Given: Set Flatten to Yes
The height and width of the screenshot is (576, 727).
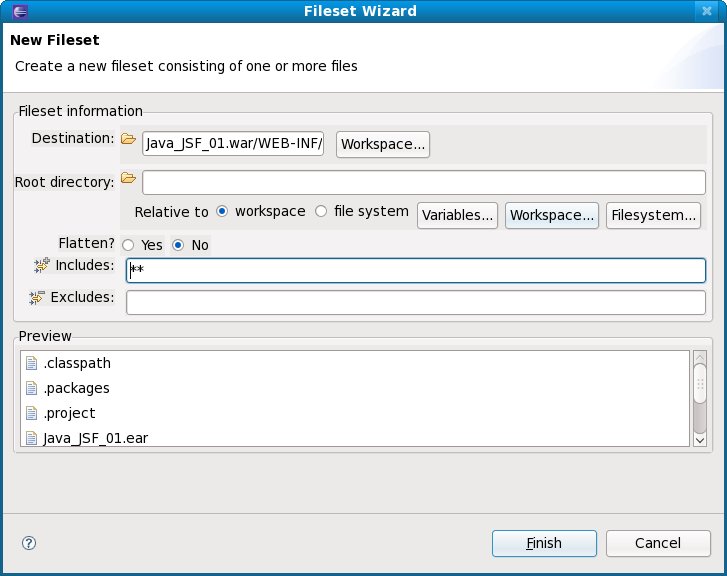Looking at the screenshot, I should (128, 245).
